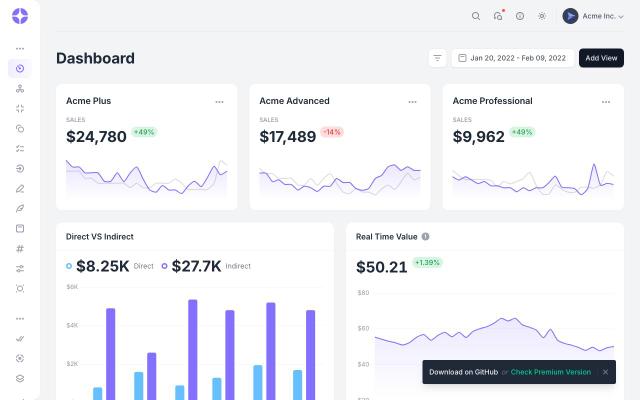Click the Dashboard page heading

(95, 58)
